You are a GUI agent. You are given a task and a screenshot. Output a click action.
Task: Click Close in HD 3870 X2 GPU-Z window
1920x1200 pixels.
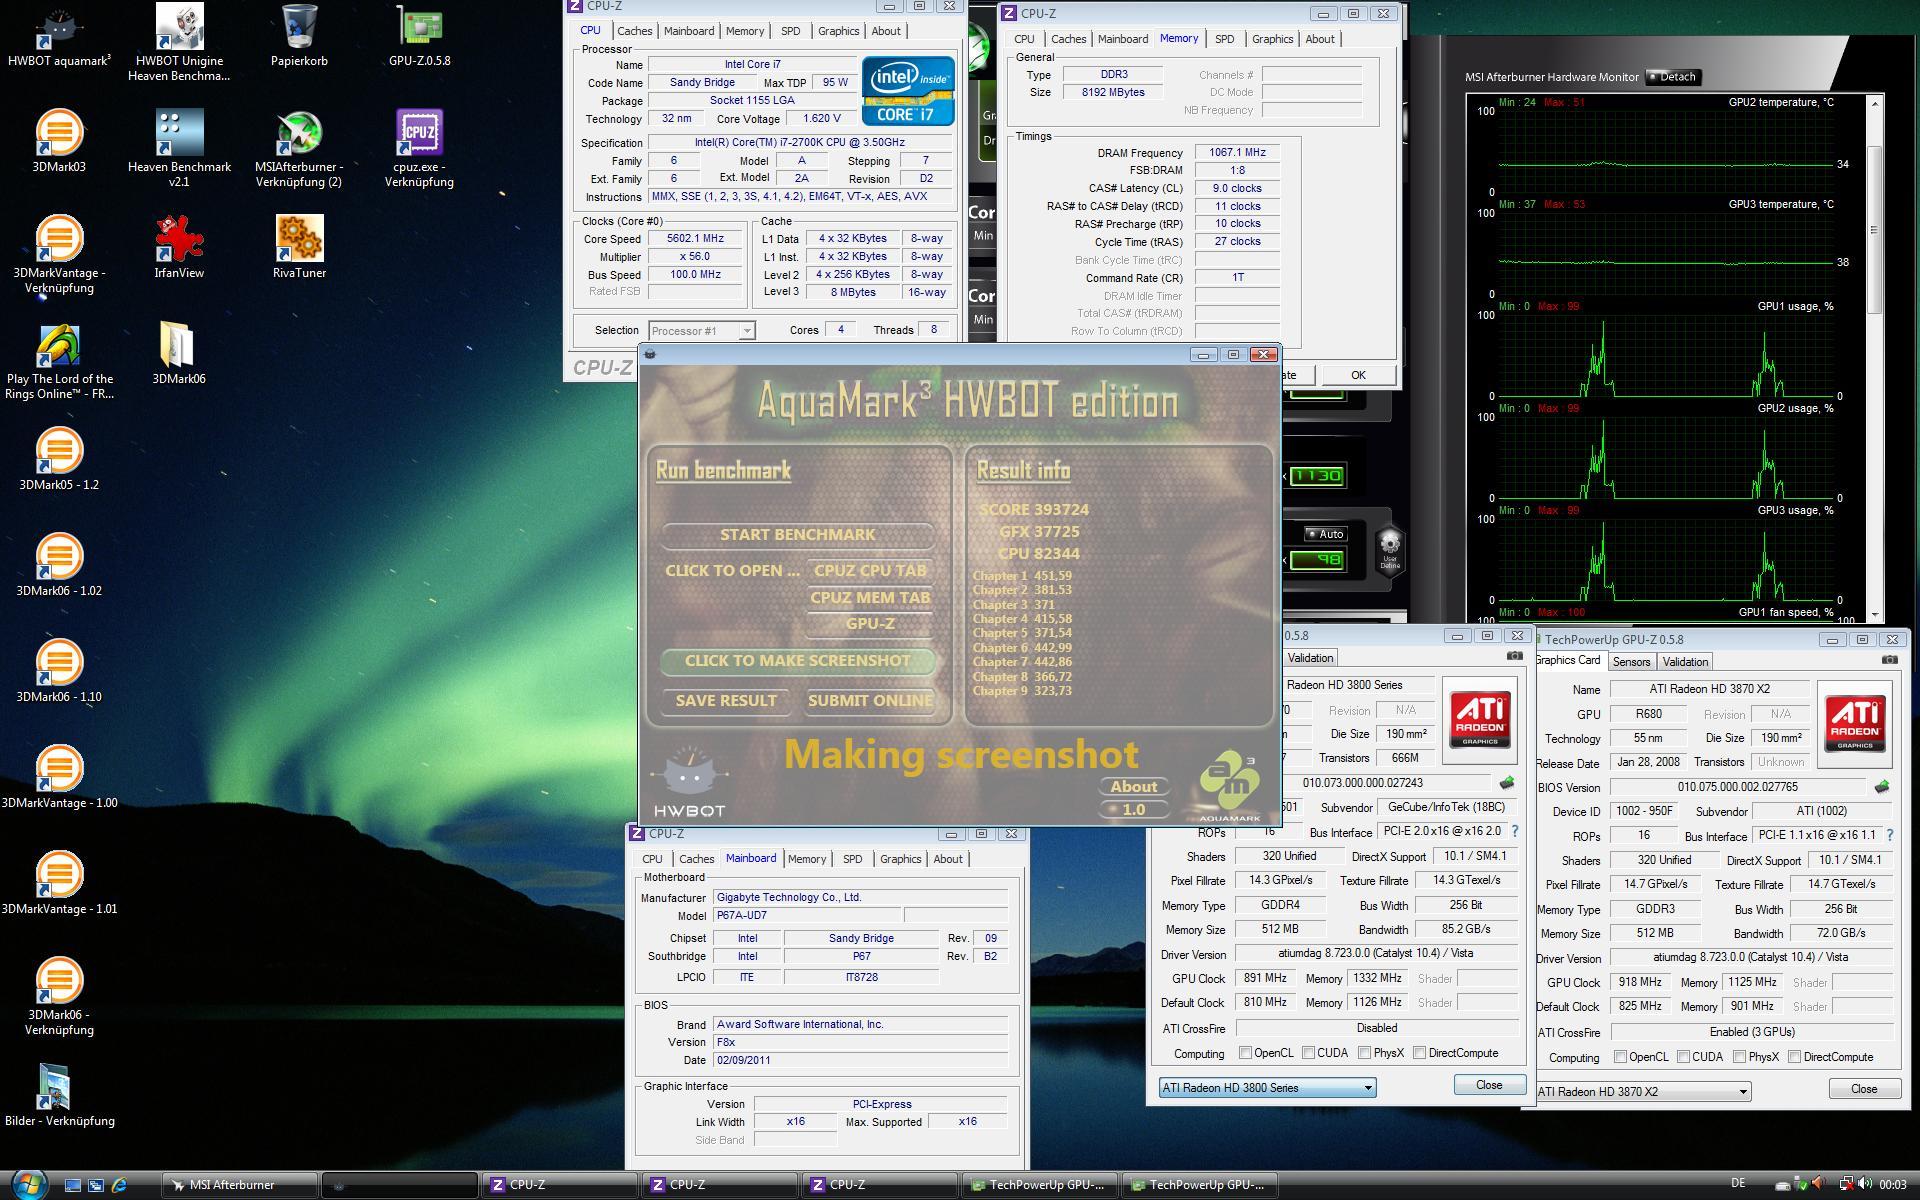[1864, 1089]
